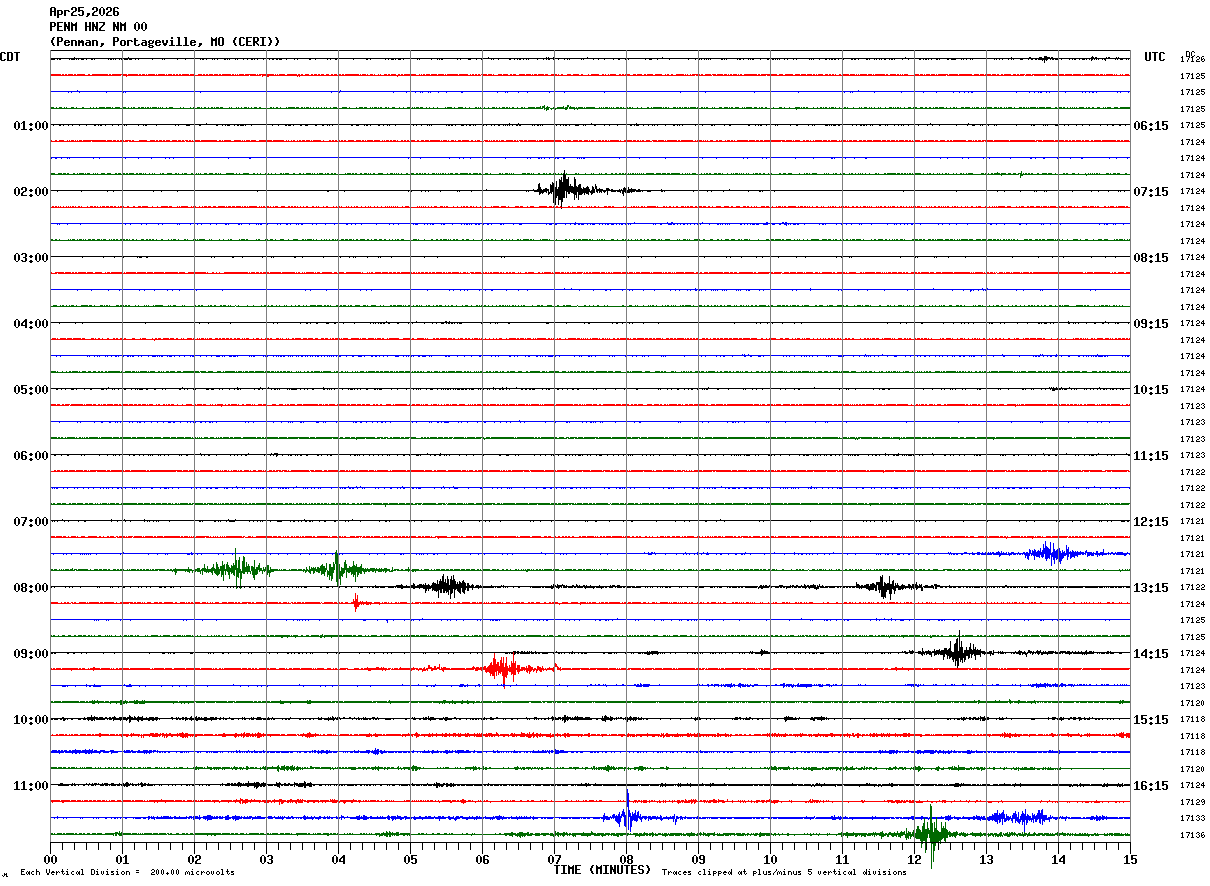Click minute tick label 03 on time axis
The width and height of the screenshot is (1210, 886).
[x=266, y=860]
